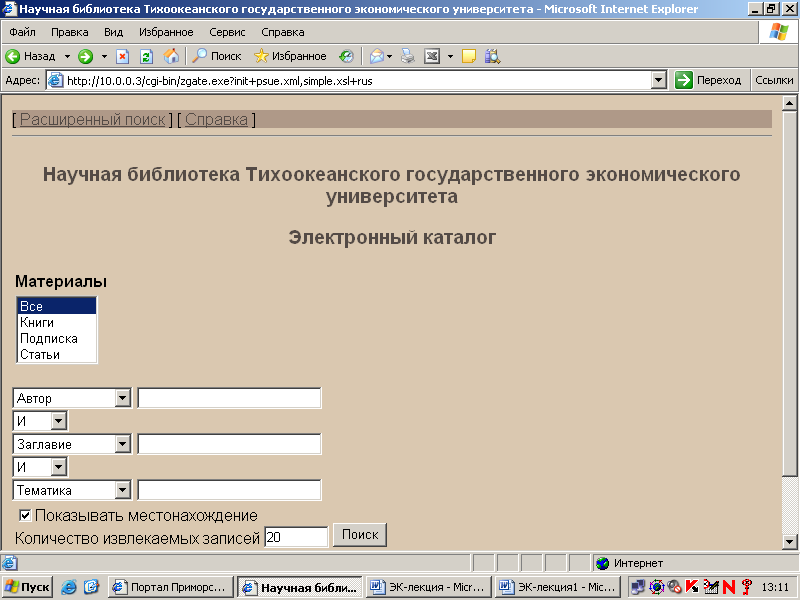Click the red keys tray icon
The image size is (800, 600).
pos(747,587)
